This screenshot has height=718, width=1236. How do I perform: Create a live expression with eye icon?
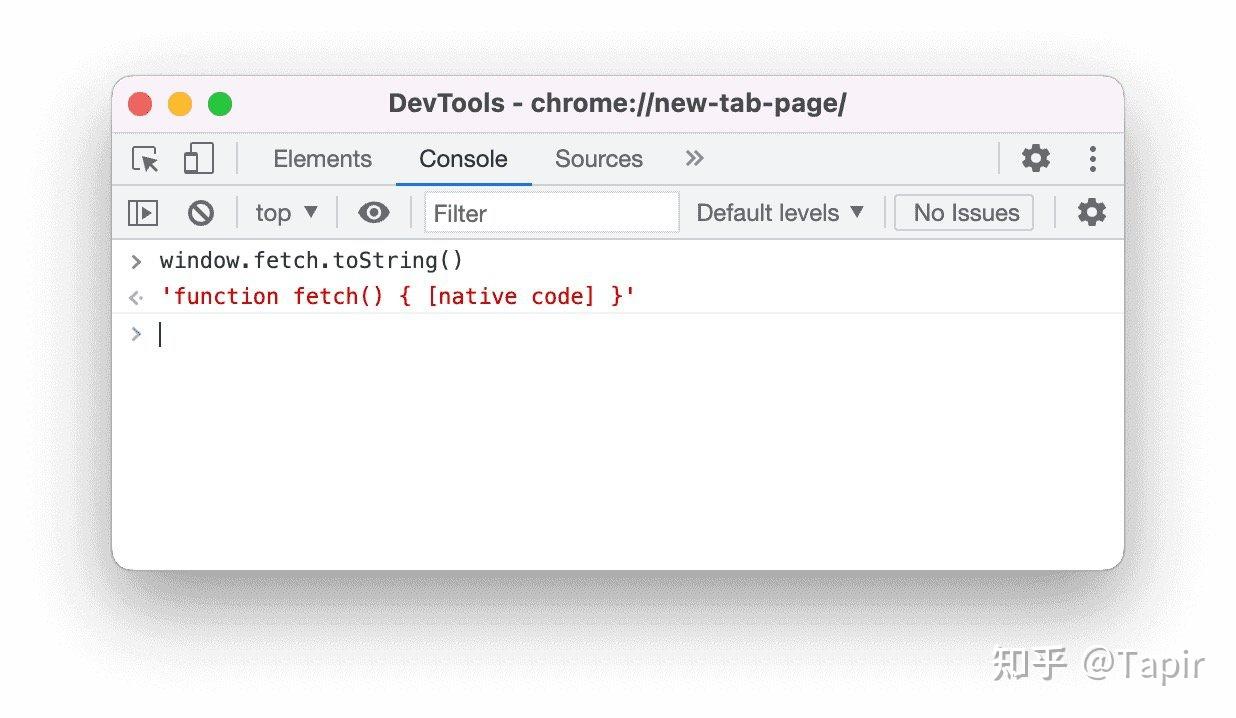374,212
